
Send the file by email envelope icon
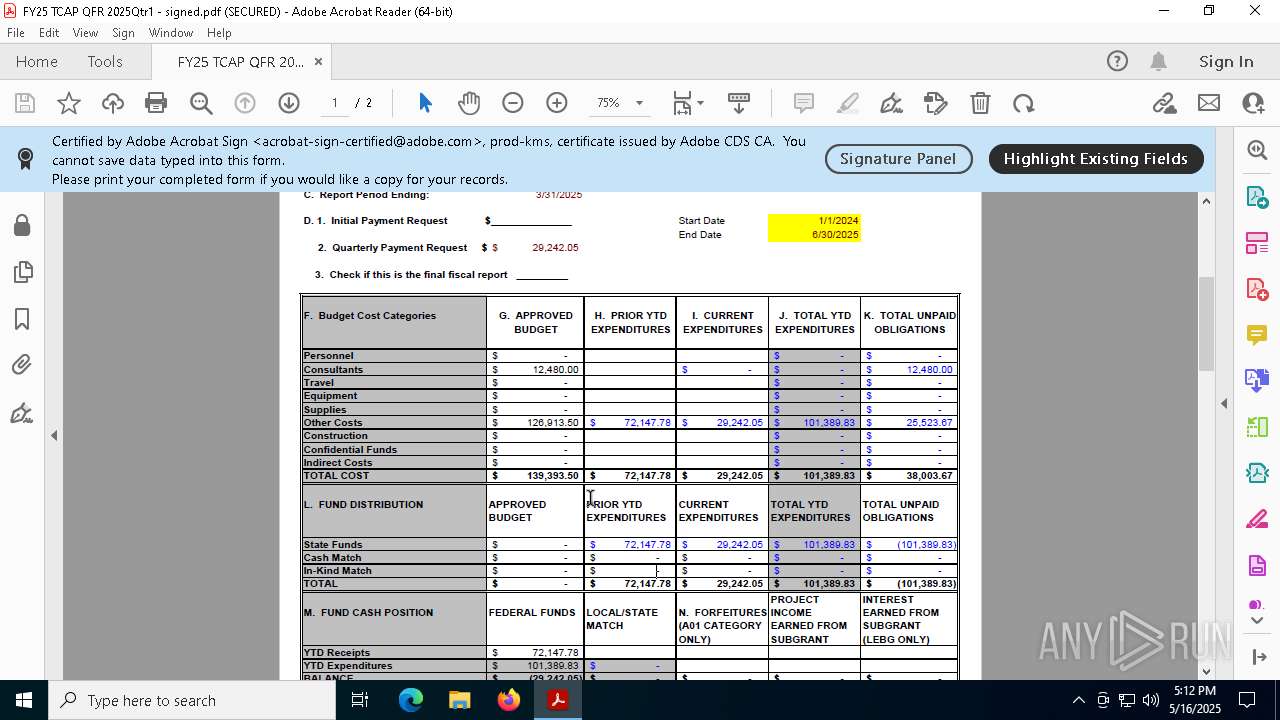(x=1209, y=103)
